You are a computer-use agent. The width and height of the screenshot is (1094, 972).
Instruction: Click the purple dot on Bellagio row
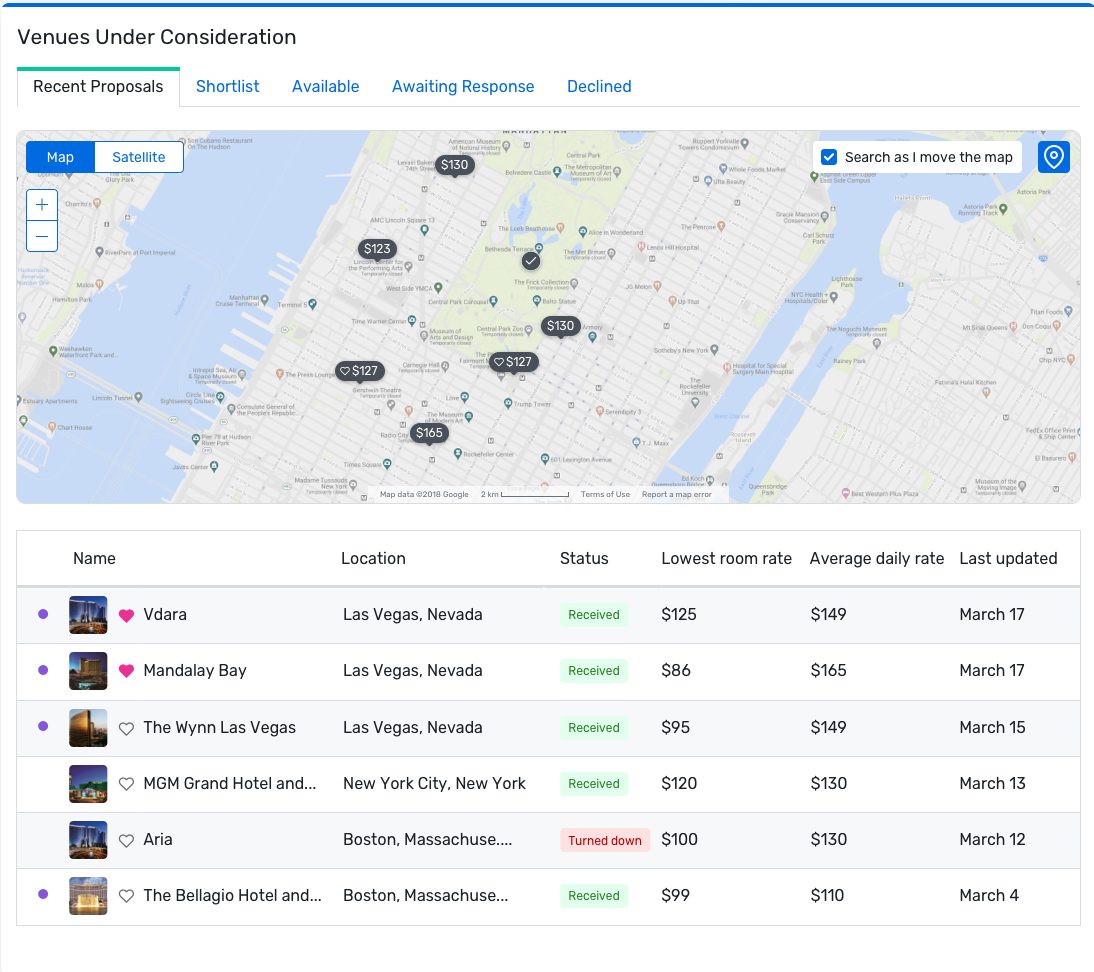tap(43, 894)
